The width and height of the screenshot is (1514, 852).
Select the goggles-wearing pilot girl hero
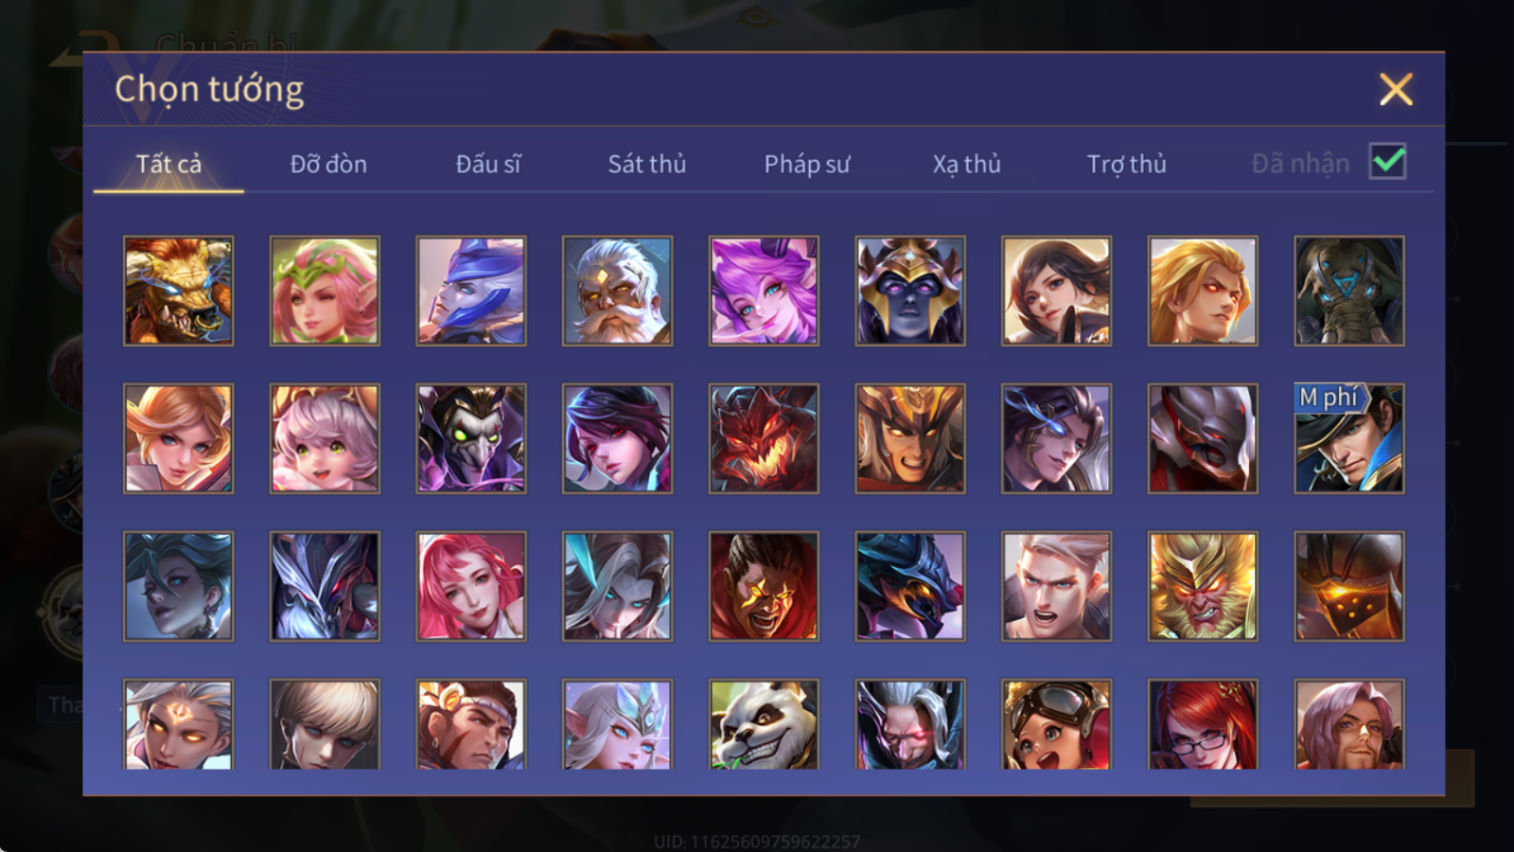click(x=1056, y=725)
